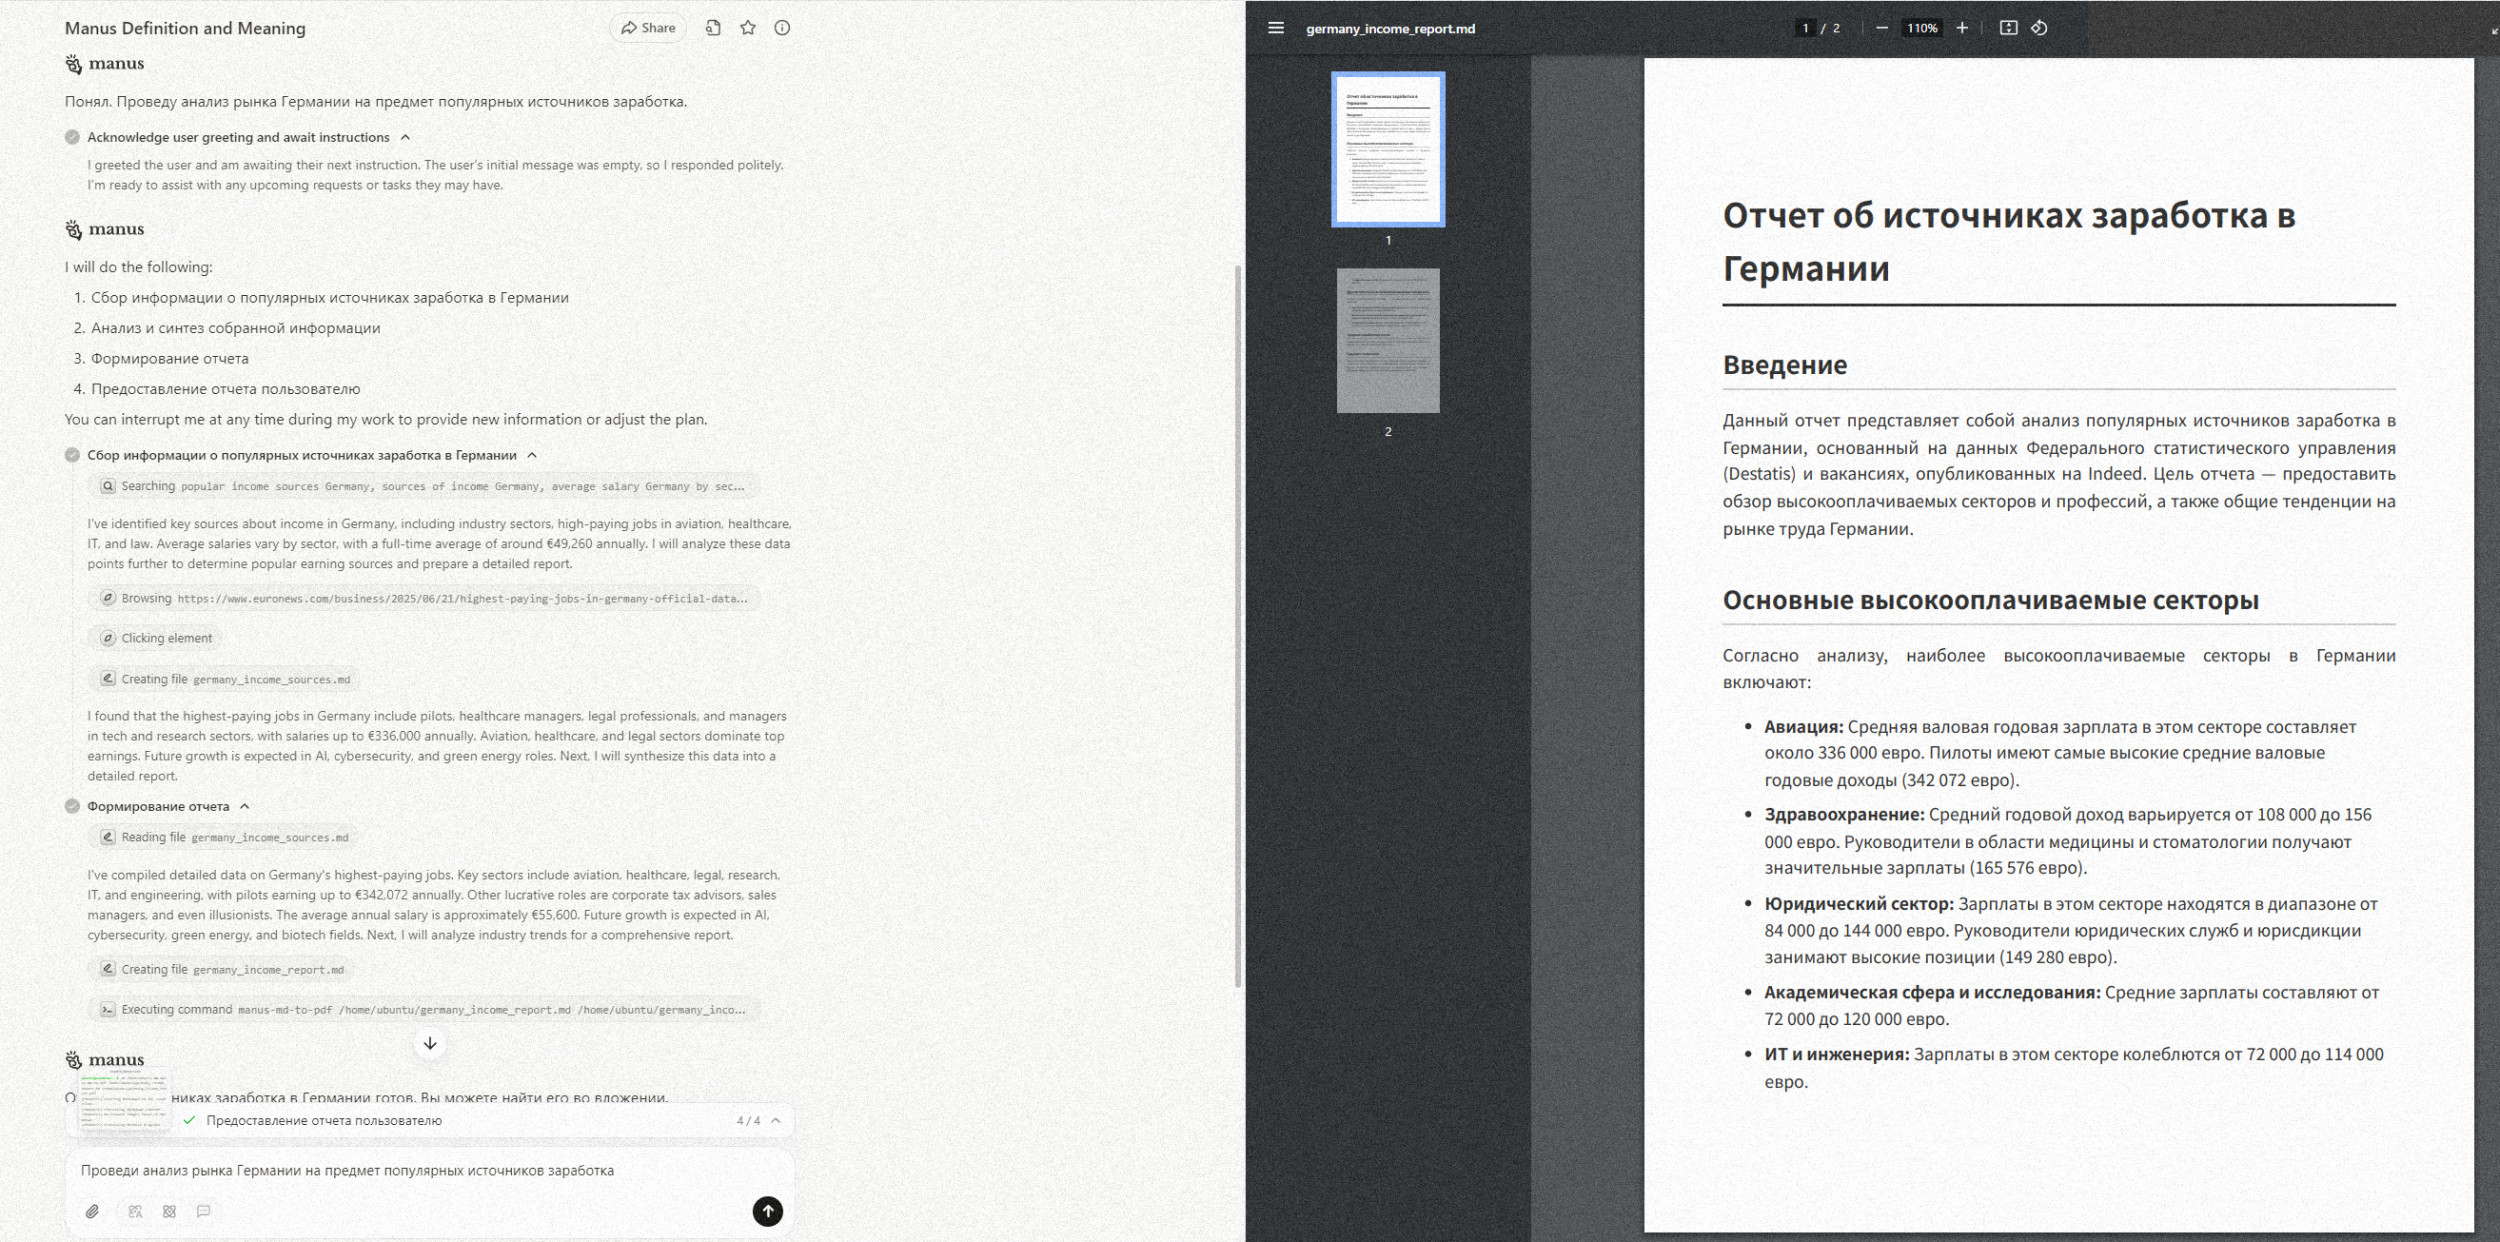Click the Share button
The width and height of the screenshot is (2500, 1242).
pyautogui.click(x=648, y=28)
